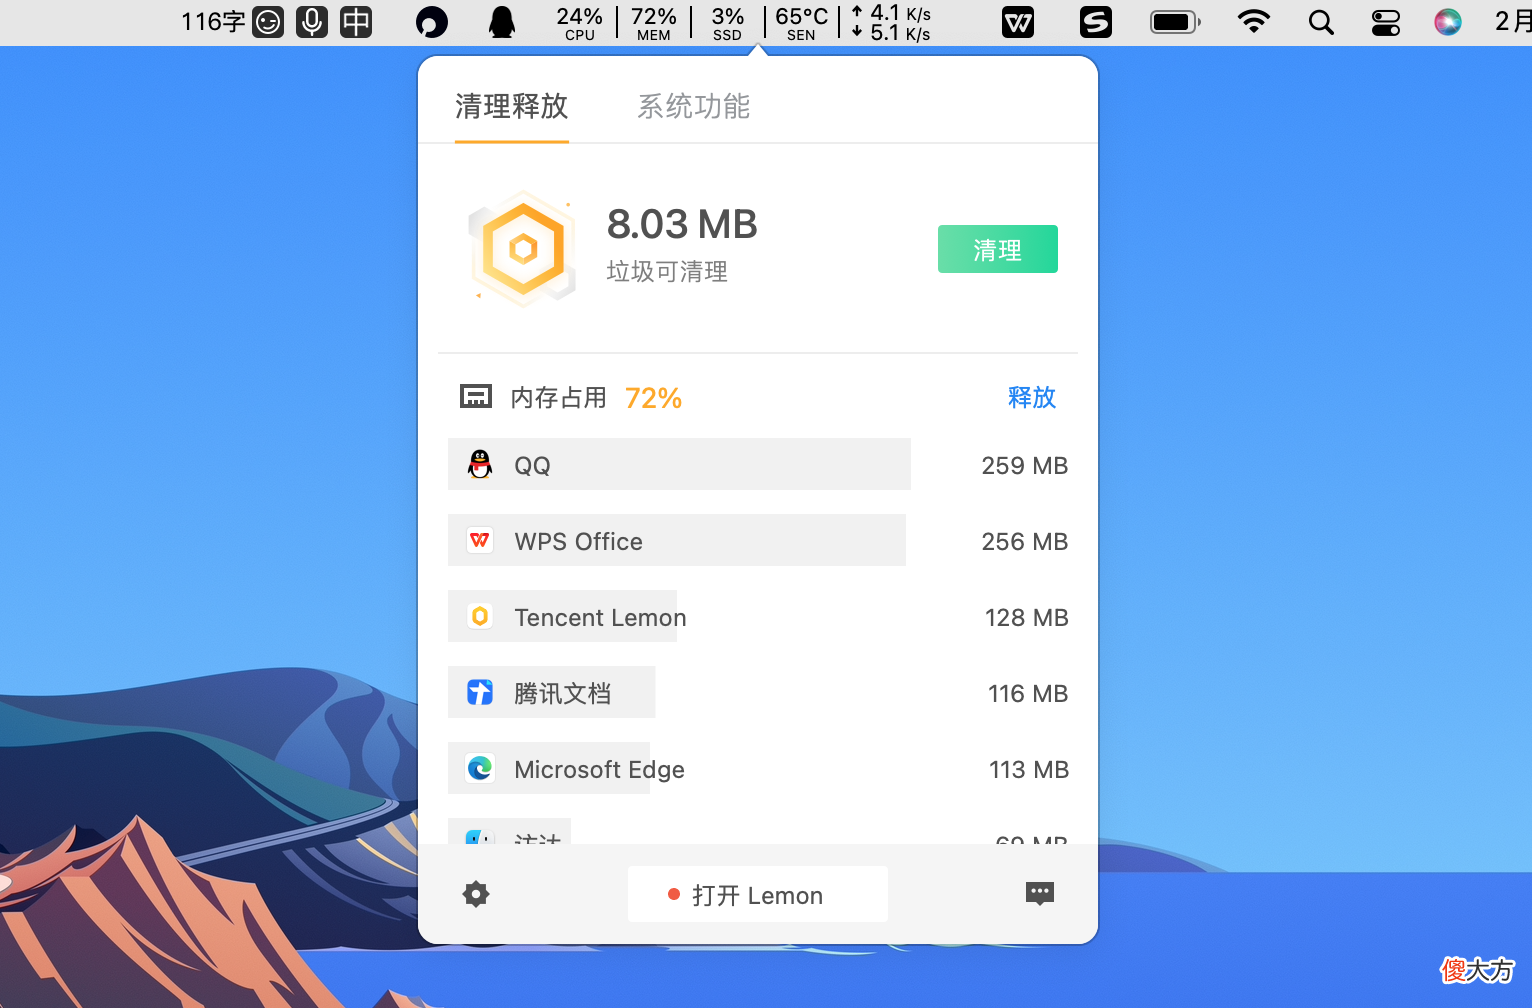Click the Microsoft Edge icon in list
Viewport: 1532px width, 1008px height.
[x=480, y=768]
